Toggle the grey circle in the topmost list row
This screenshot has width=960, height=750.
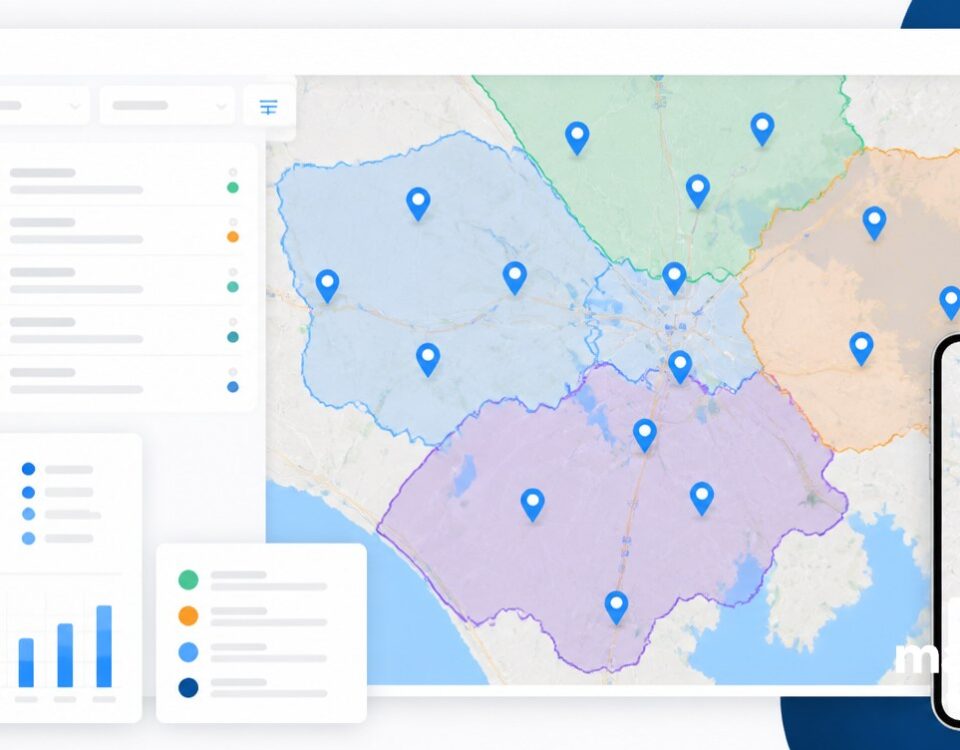click(233, 173)
